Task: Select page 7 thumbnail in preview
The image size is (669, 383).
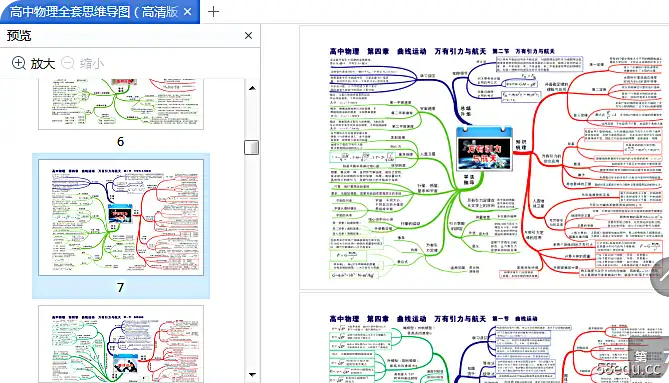Action: [121, 218]
